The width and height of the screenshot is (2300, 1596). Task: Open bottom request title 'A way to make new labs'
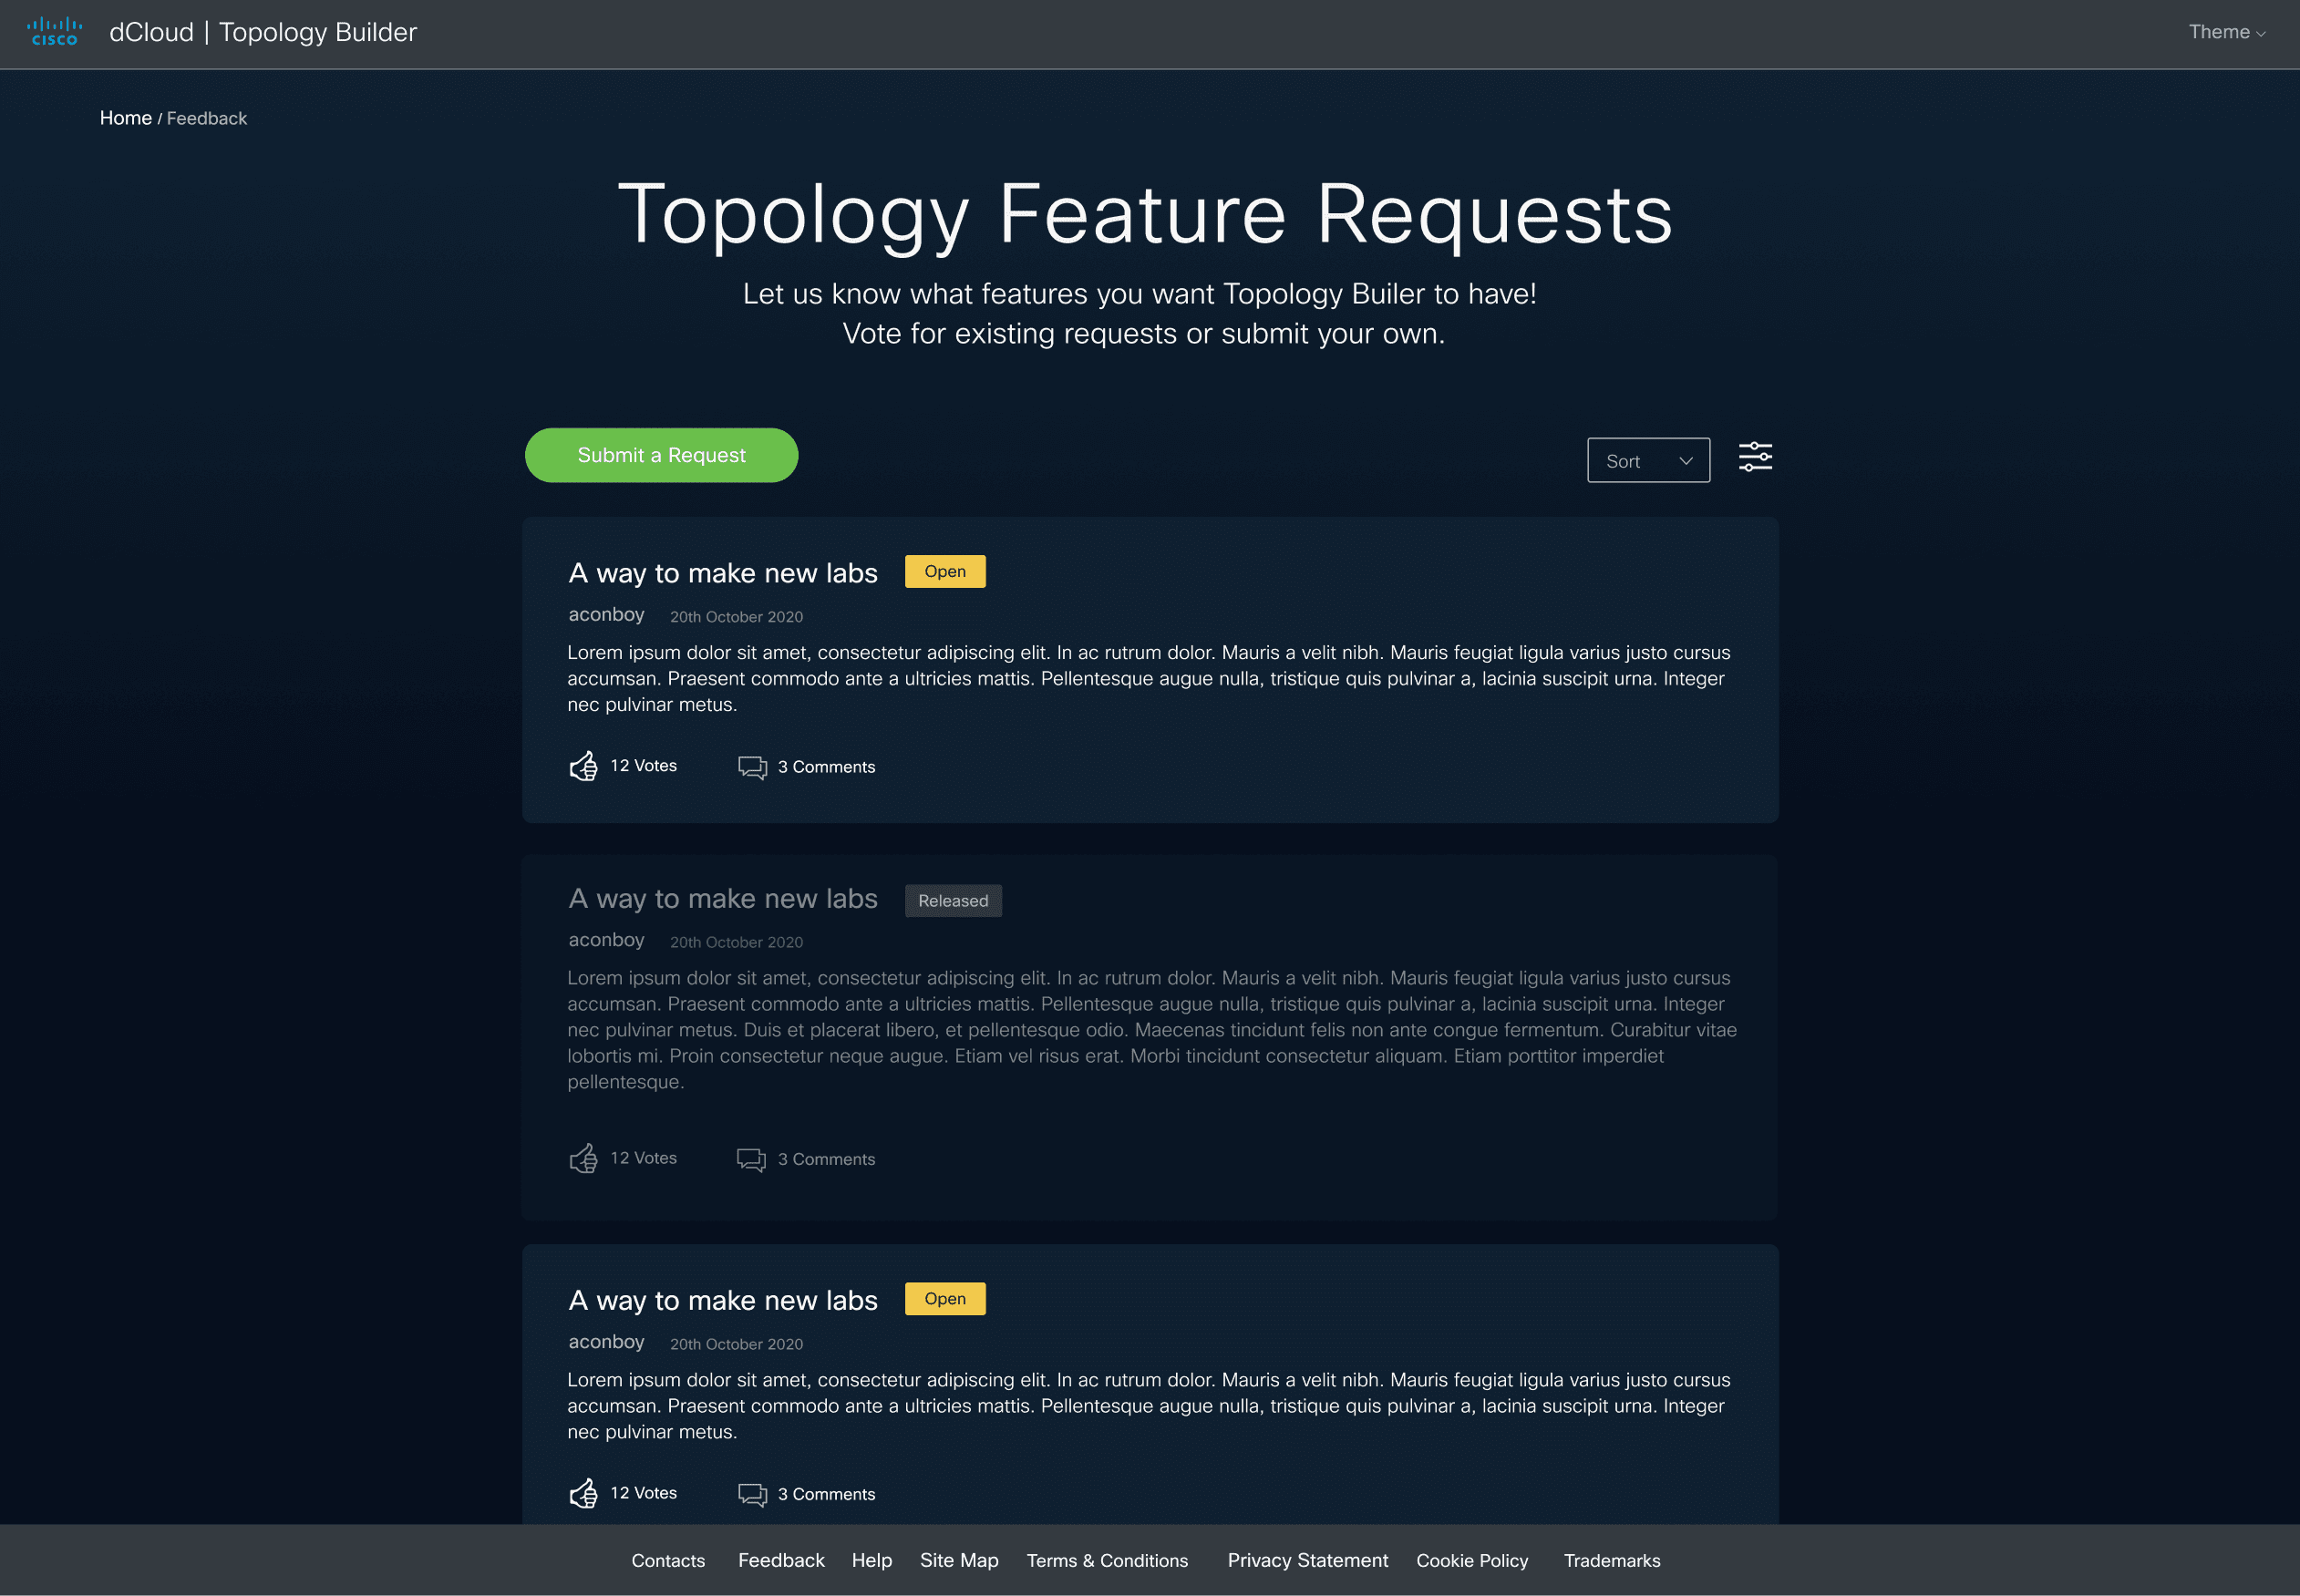pyautogui.click(x=723, y=1300)
